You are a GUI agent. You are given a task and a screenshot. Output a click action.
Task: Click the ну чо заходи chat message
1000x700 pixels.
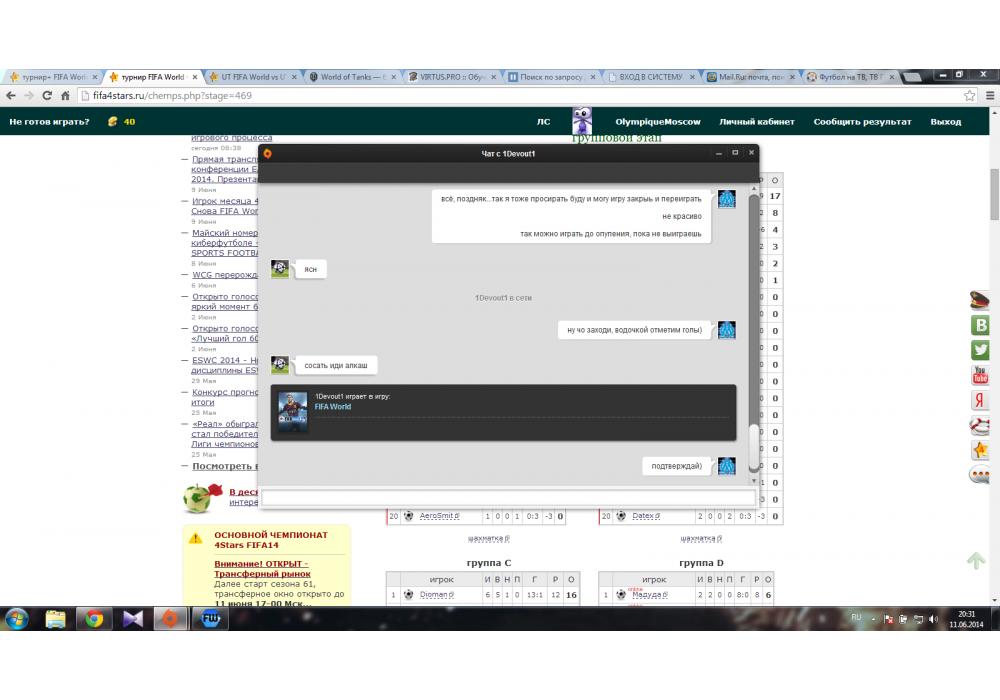tap(635, 330)
